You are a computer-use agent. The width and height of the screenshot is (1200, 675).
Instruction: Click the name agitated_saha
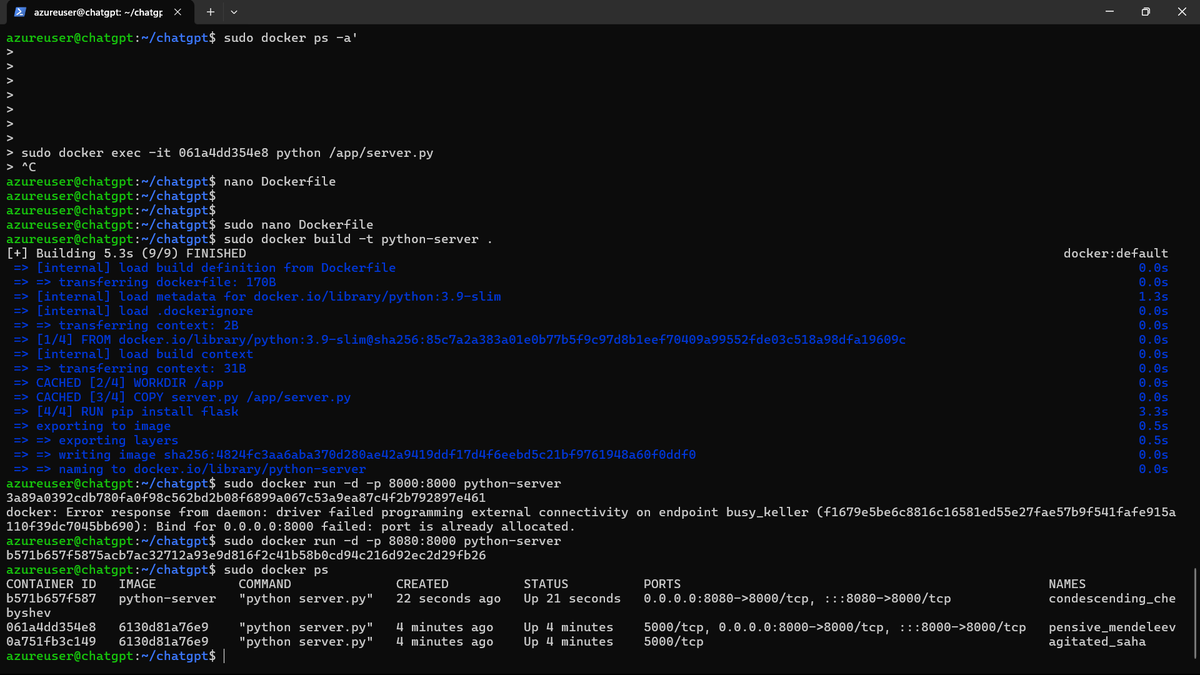(x=1097, y=641)
